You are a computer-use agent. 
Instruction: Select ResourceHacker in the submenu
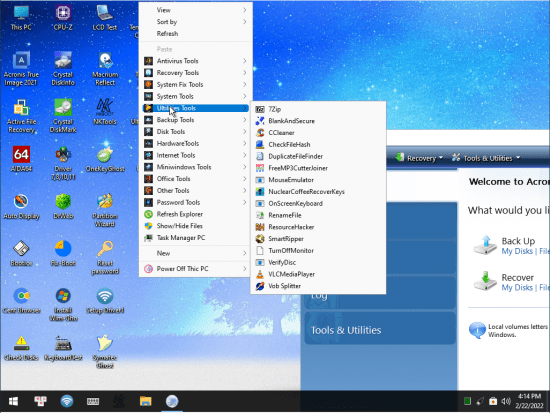click(318, 227)
